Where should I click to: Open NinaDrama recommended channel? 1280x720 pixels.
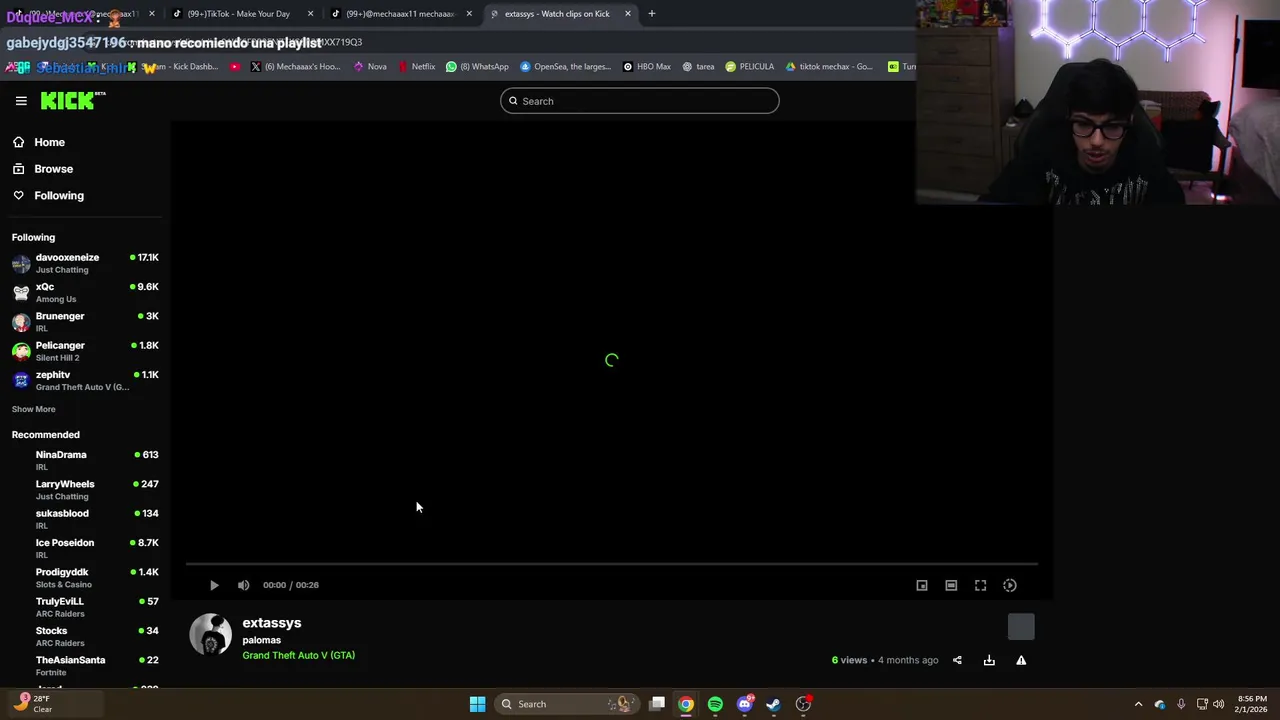(85, 460)
